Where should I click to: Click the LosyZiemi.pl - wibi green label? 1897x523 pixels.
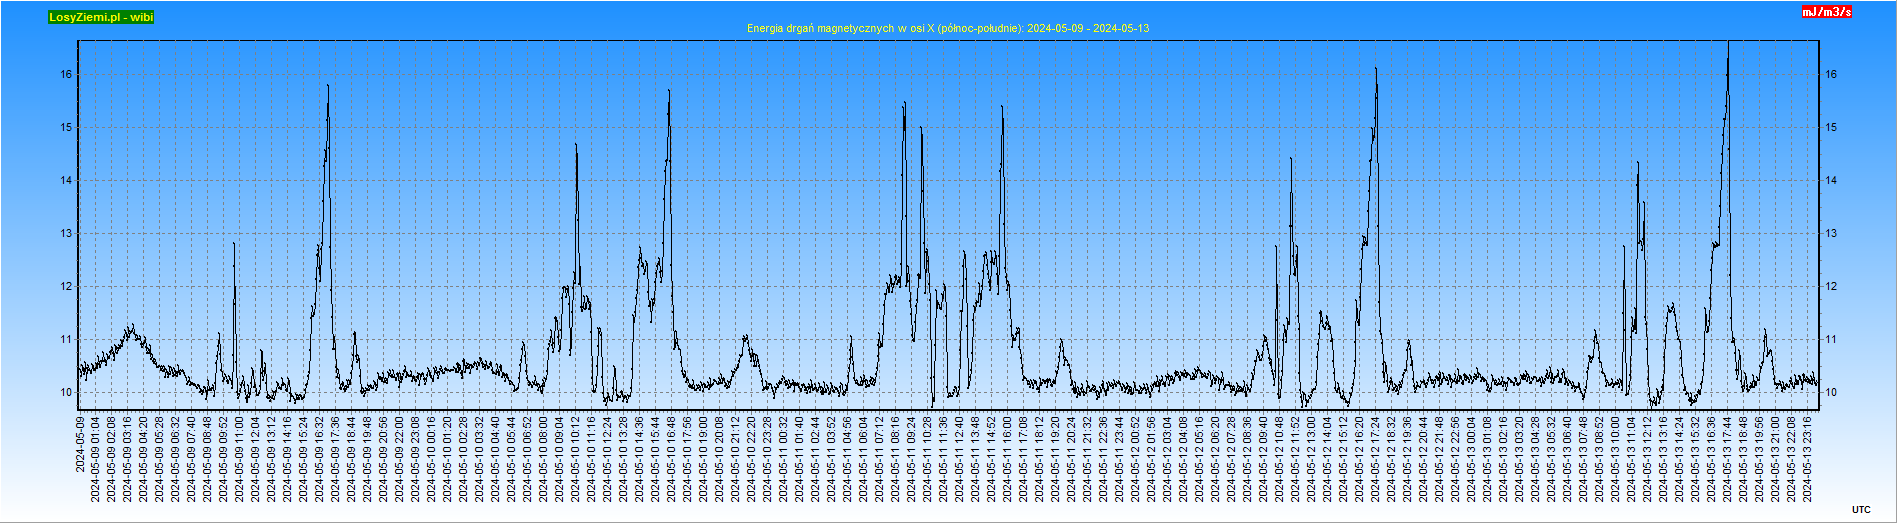pos(101,17)
